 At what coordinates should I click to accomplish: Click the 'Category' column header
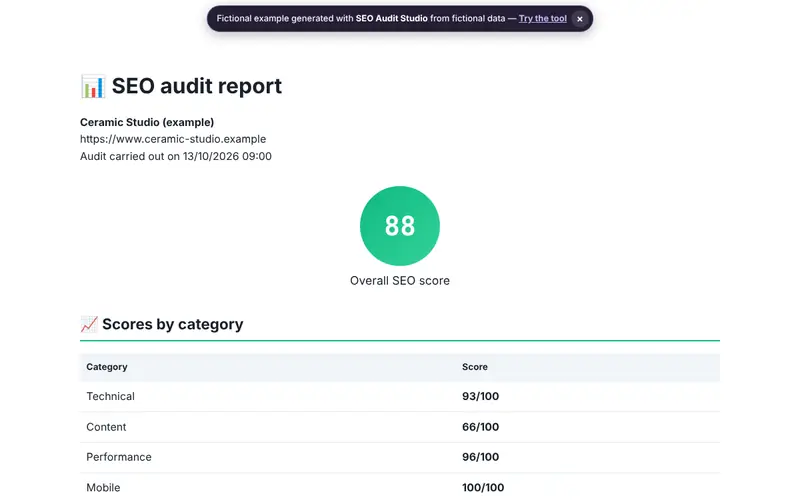pyautogui.click(x=107, y=367)
